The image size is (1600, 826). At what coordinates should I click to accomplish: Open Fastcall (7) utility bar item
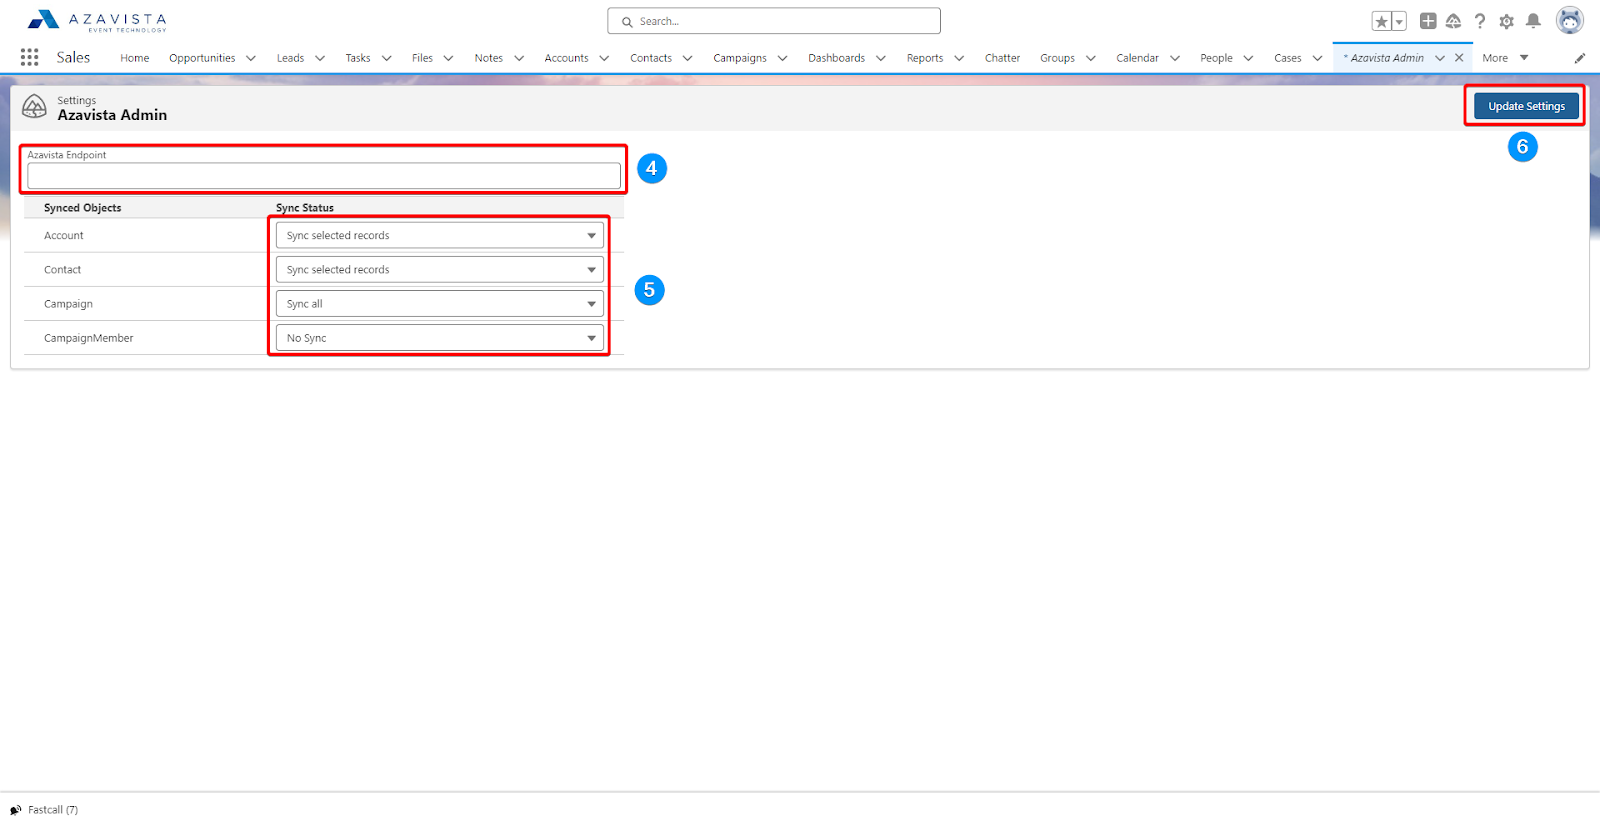pyautogui.click(x=44, y=810)
